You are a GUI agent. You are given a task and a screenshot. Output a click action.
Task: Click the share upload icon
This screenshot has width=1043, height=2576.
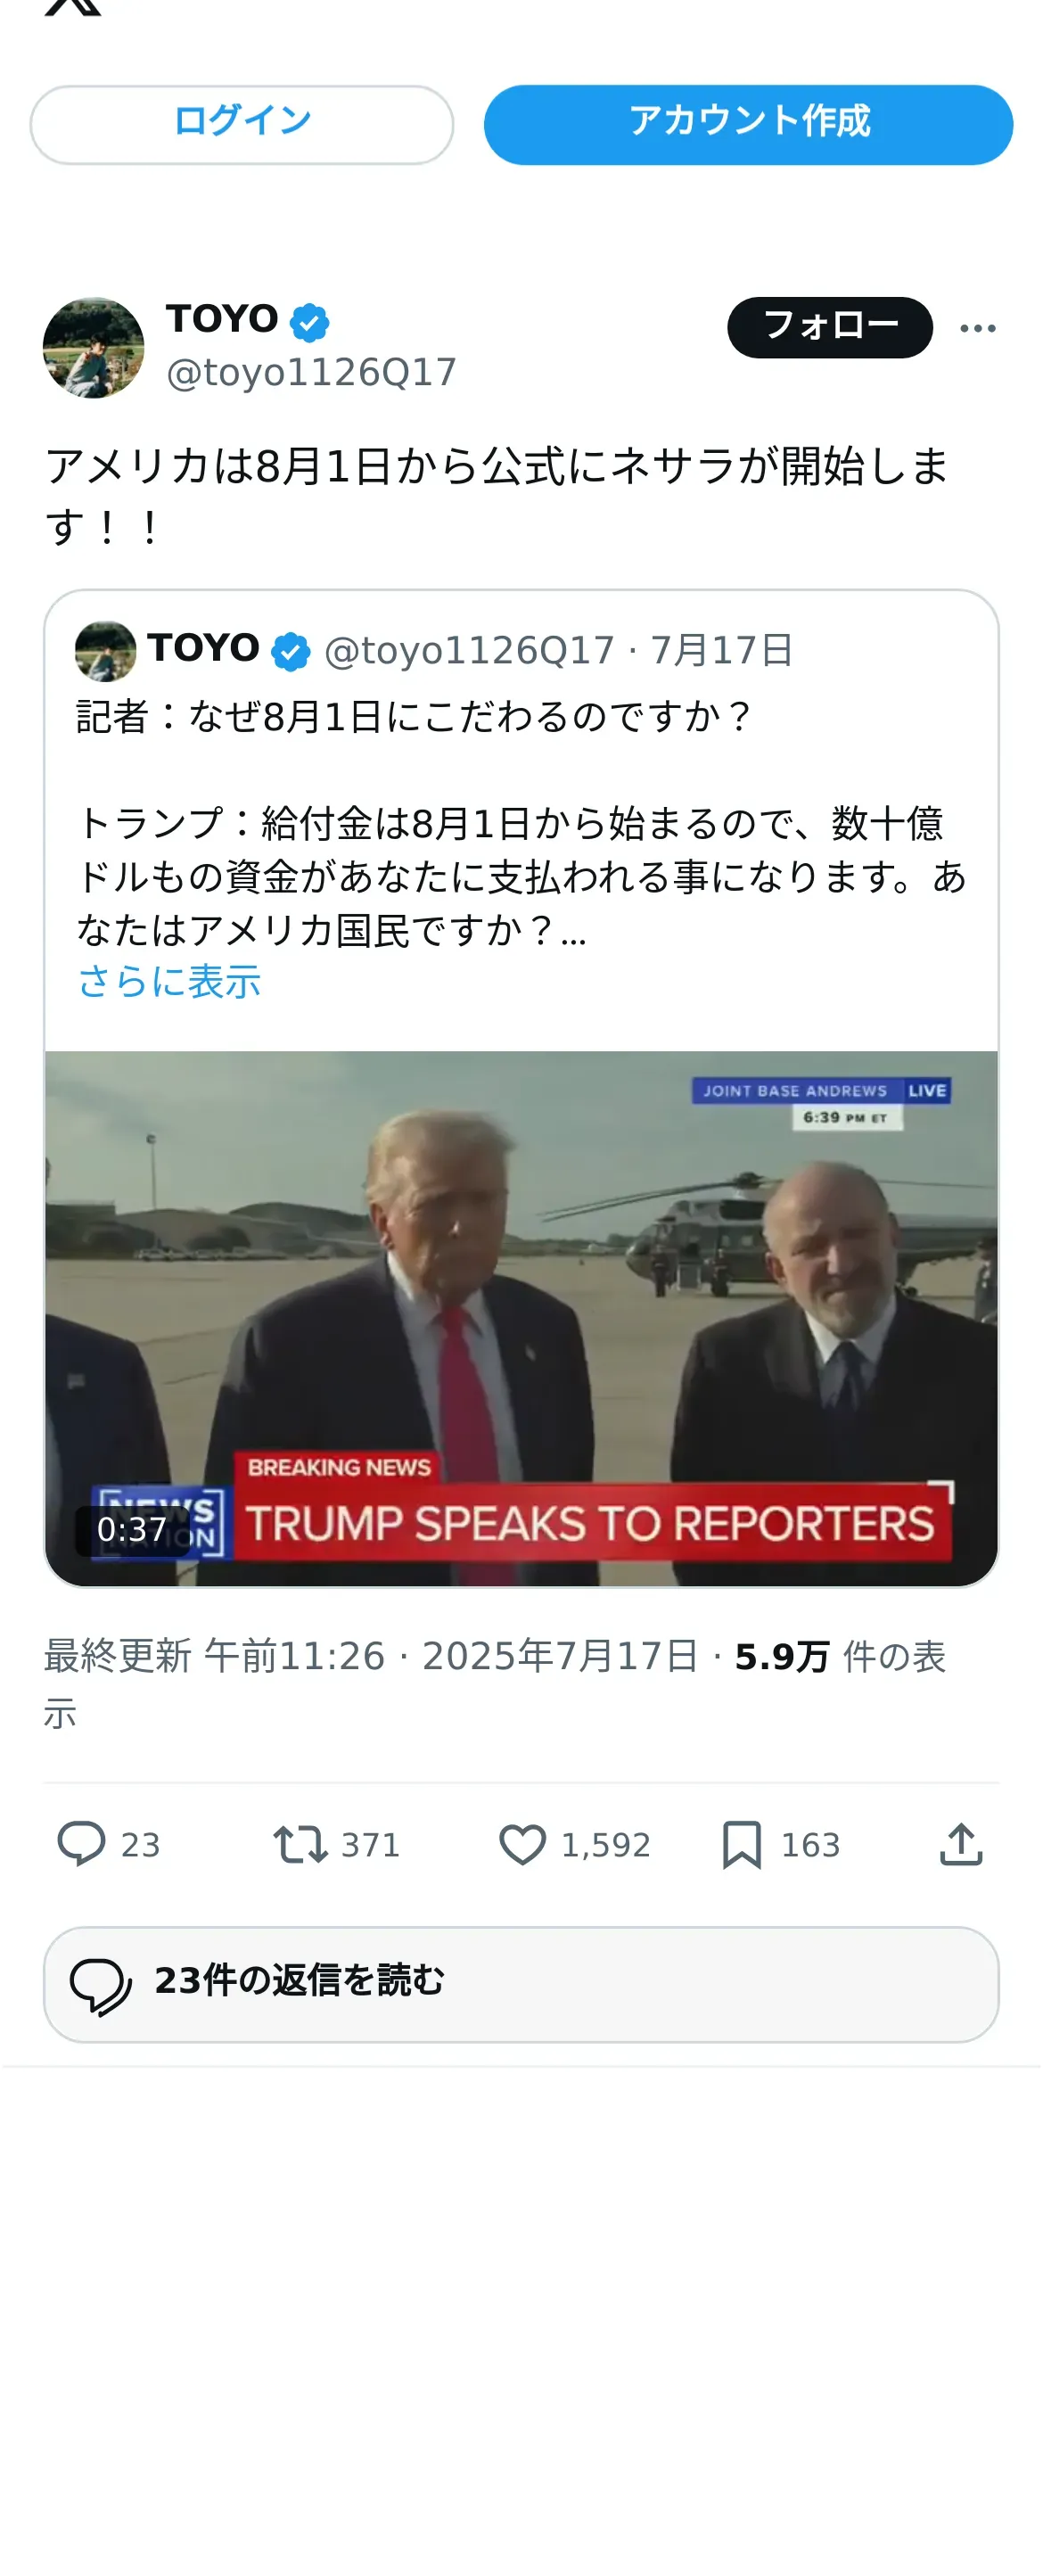[961, 1844]
